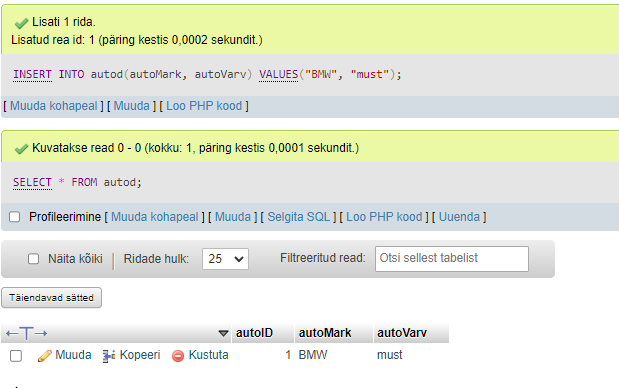The image size is (619, 388).
Task: Click the pencil Muuda icon in row
Action: click(44, 356)
